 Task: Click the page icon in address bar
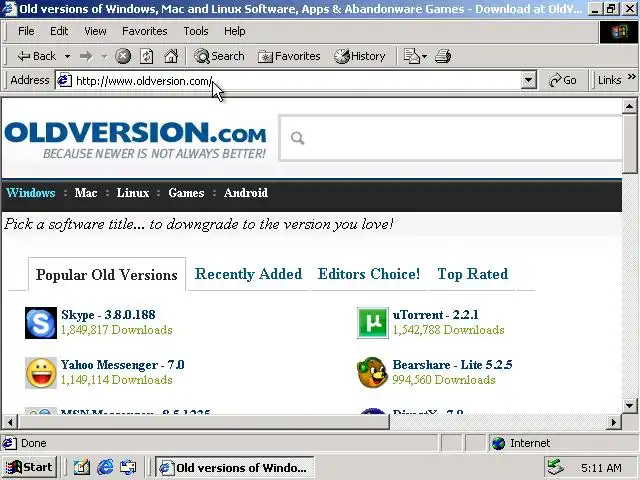[x=64, y=80]
